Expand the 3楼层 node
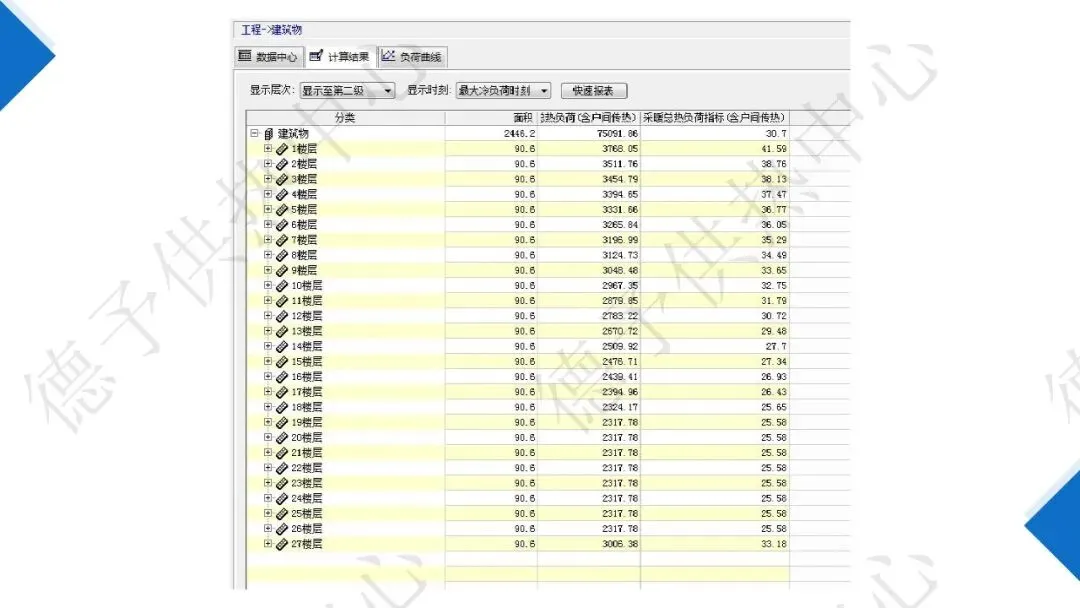 [x=268, y=179]
